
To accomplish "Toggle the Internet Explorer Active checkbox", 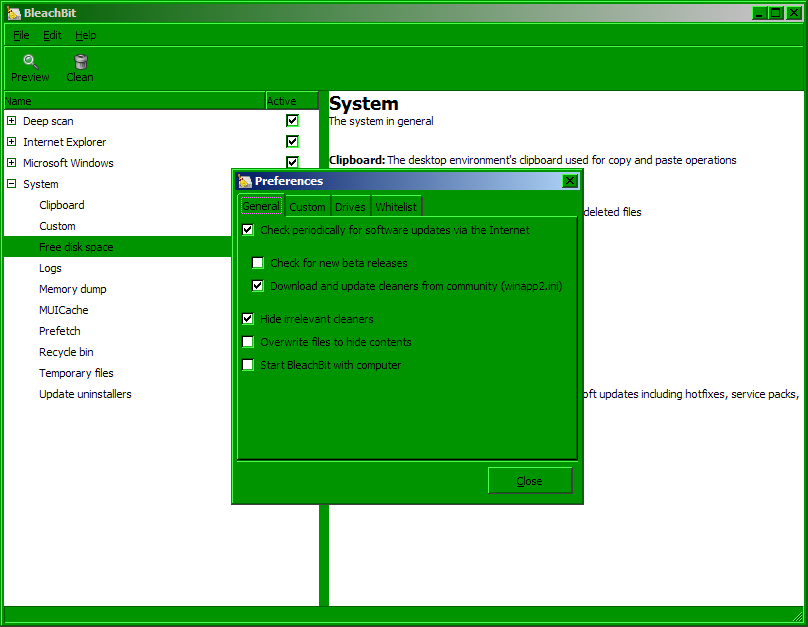I will tap(292, 142).
